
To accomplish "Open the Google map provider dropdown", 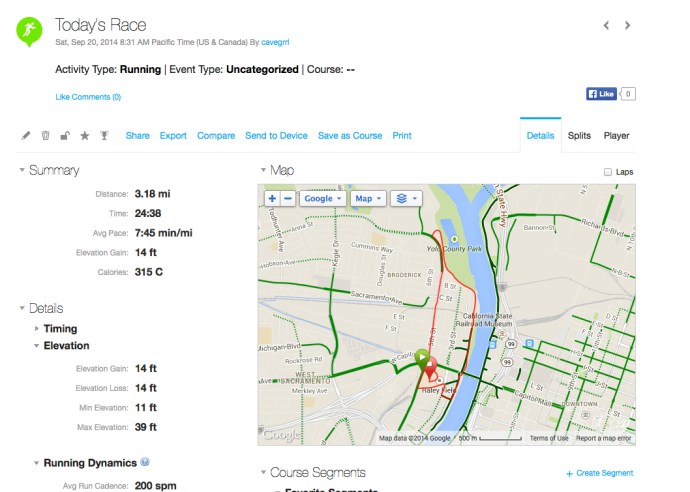I will pyautogui.click(x=322, y=199).
